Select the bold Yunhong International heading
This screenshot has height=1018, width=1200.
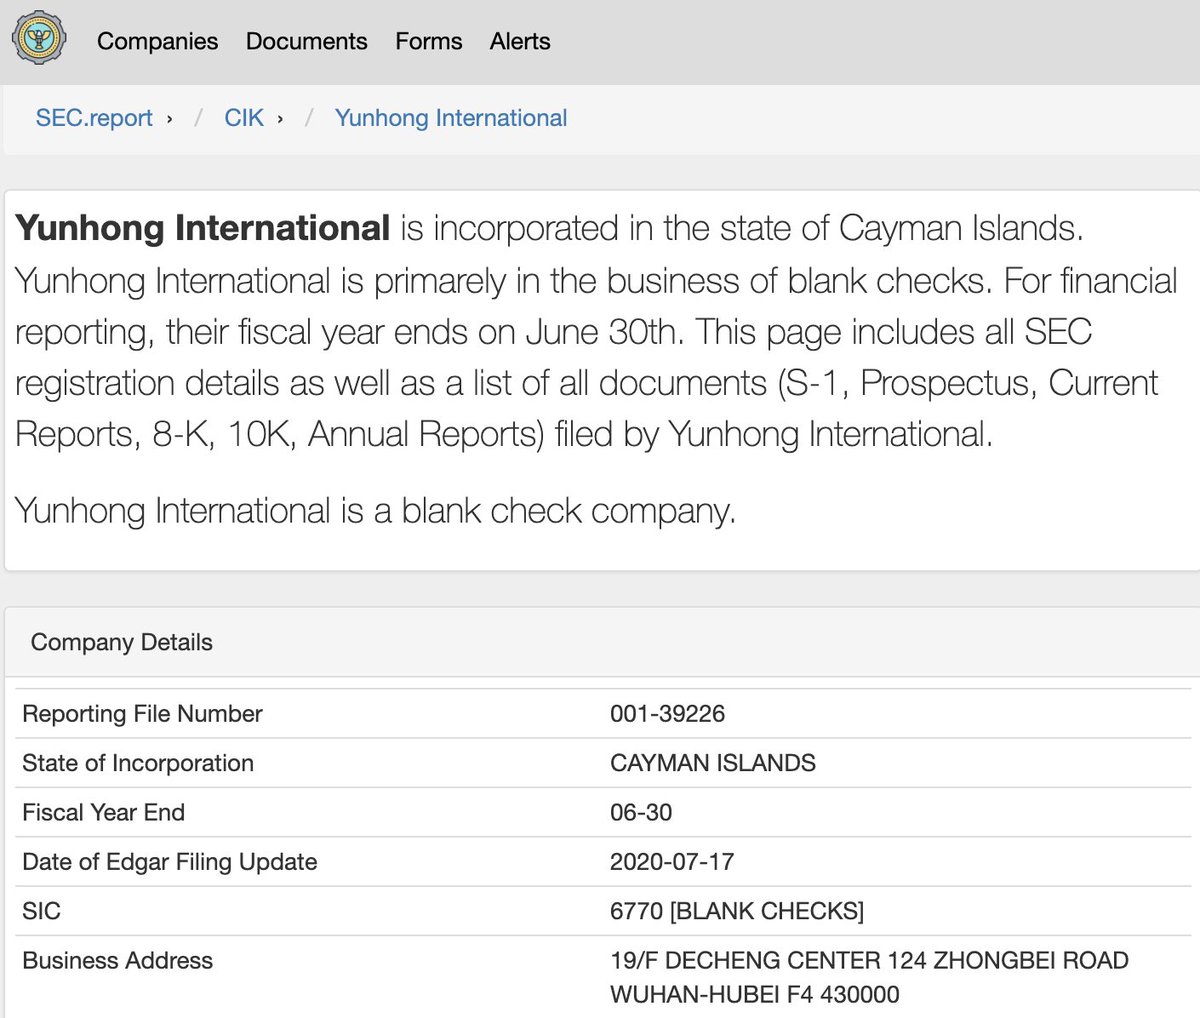pos(203,228)
